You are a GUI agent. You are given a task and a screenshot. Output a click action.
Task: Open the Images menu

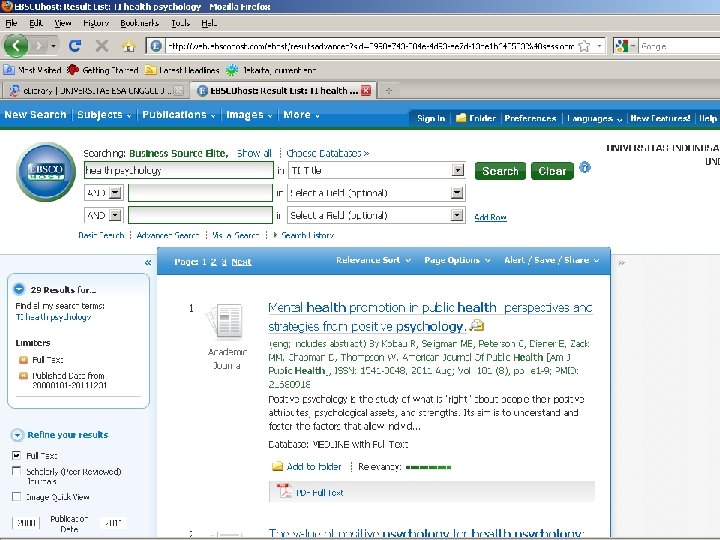249,115
